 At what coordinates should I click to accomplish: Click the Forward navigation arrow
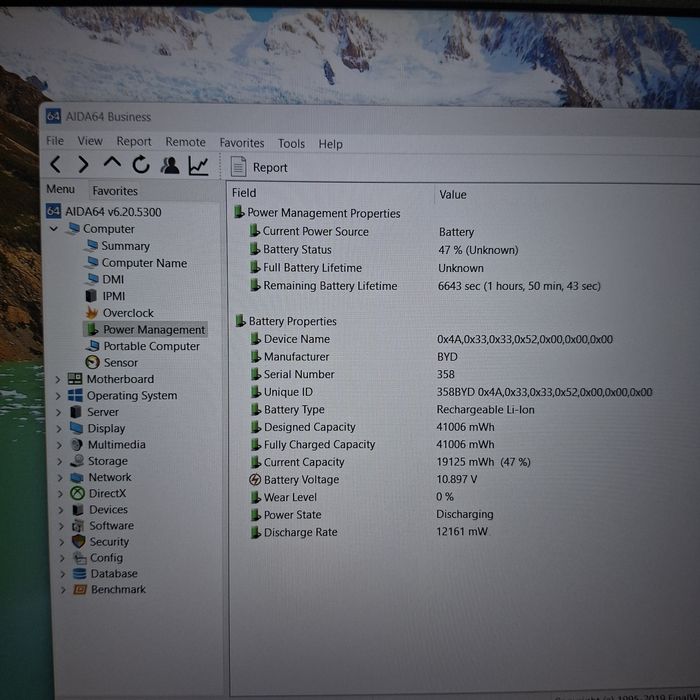[83, 165]
